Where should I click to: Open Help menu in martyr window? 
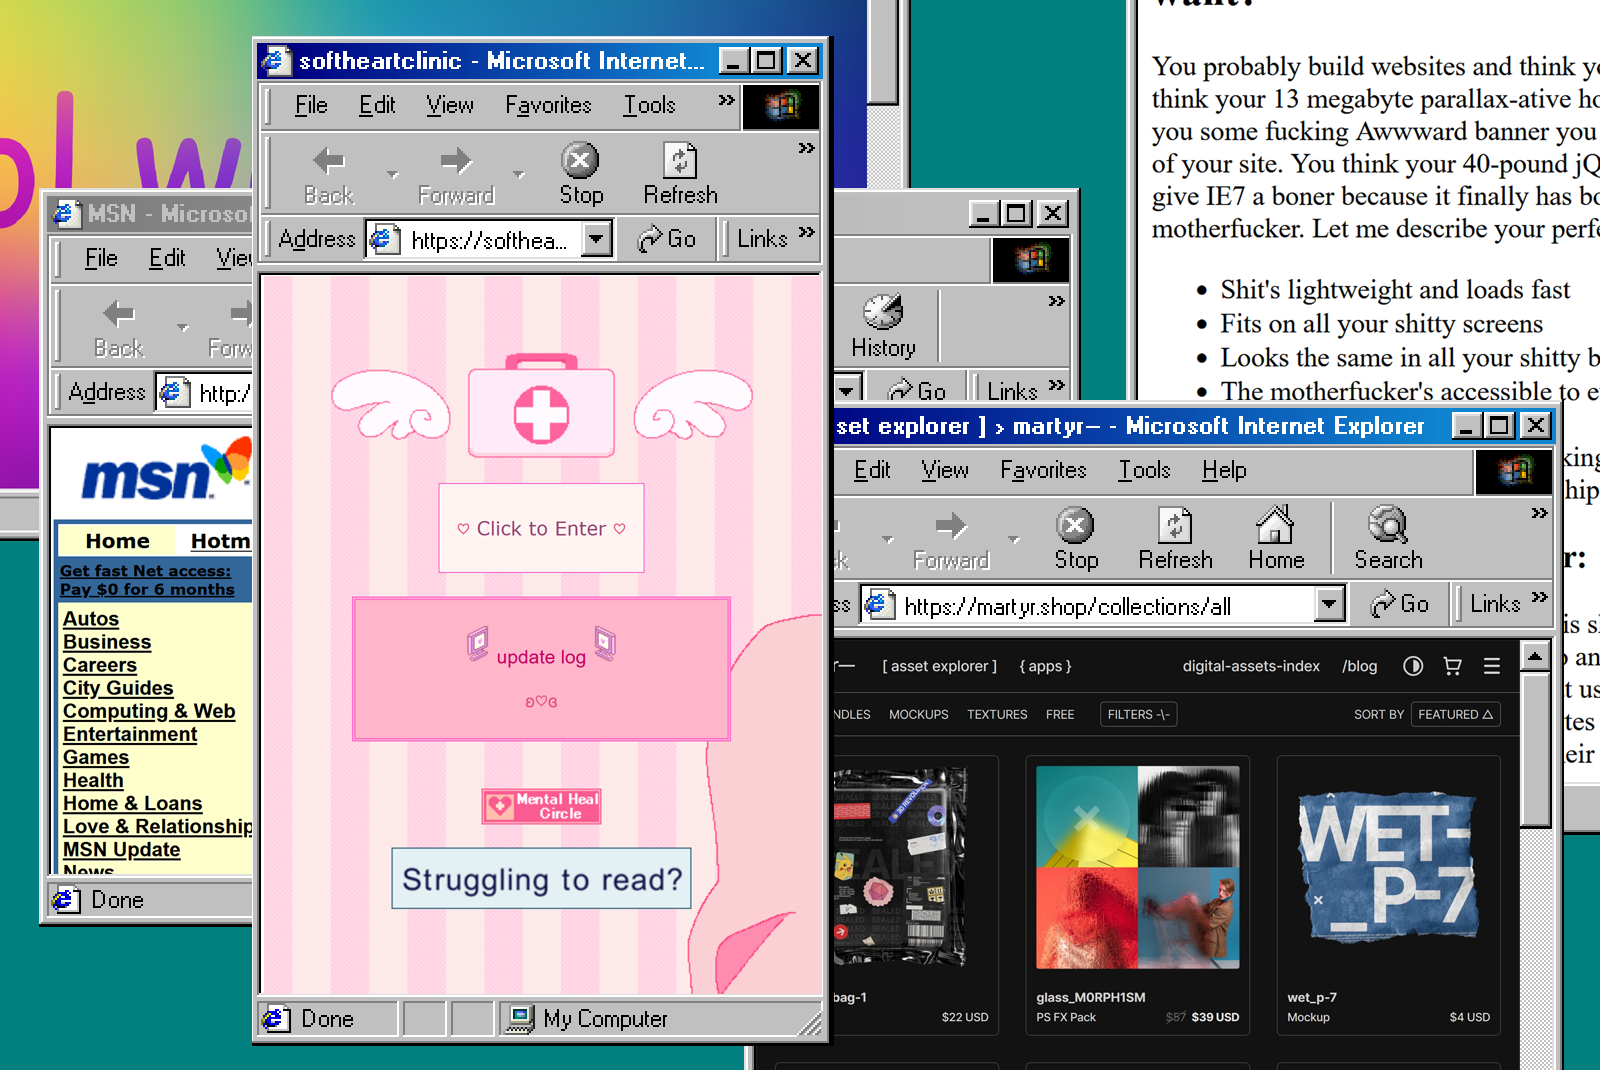pos(1224,470)
